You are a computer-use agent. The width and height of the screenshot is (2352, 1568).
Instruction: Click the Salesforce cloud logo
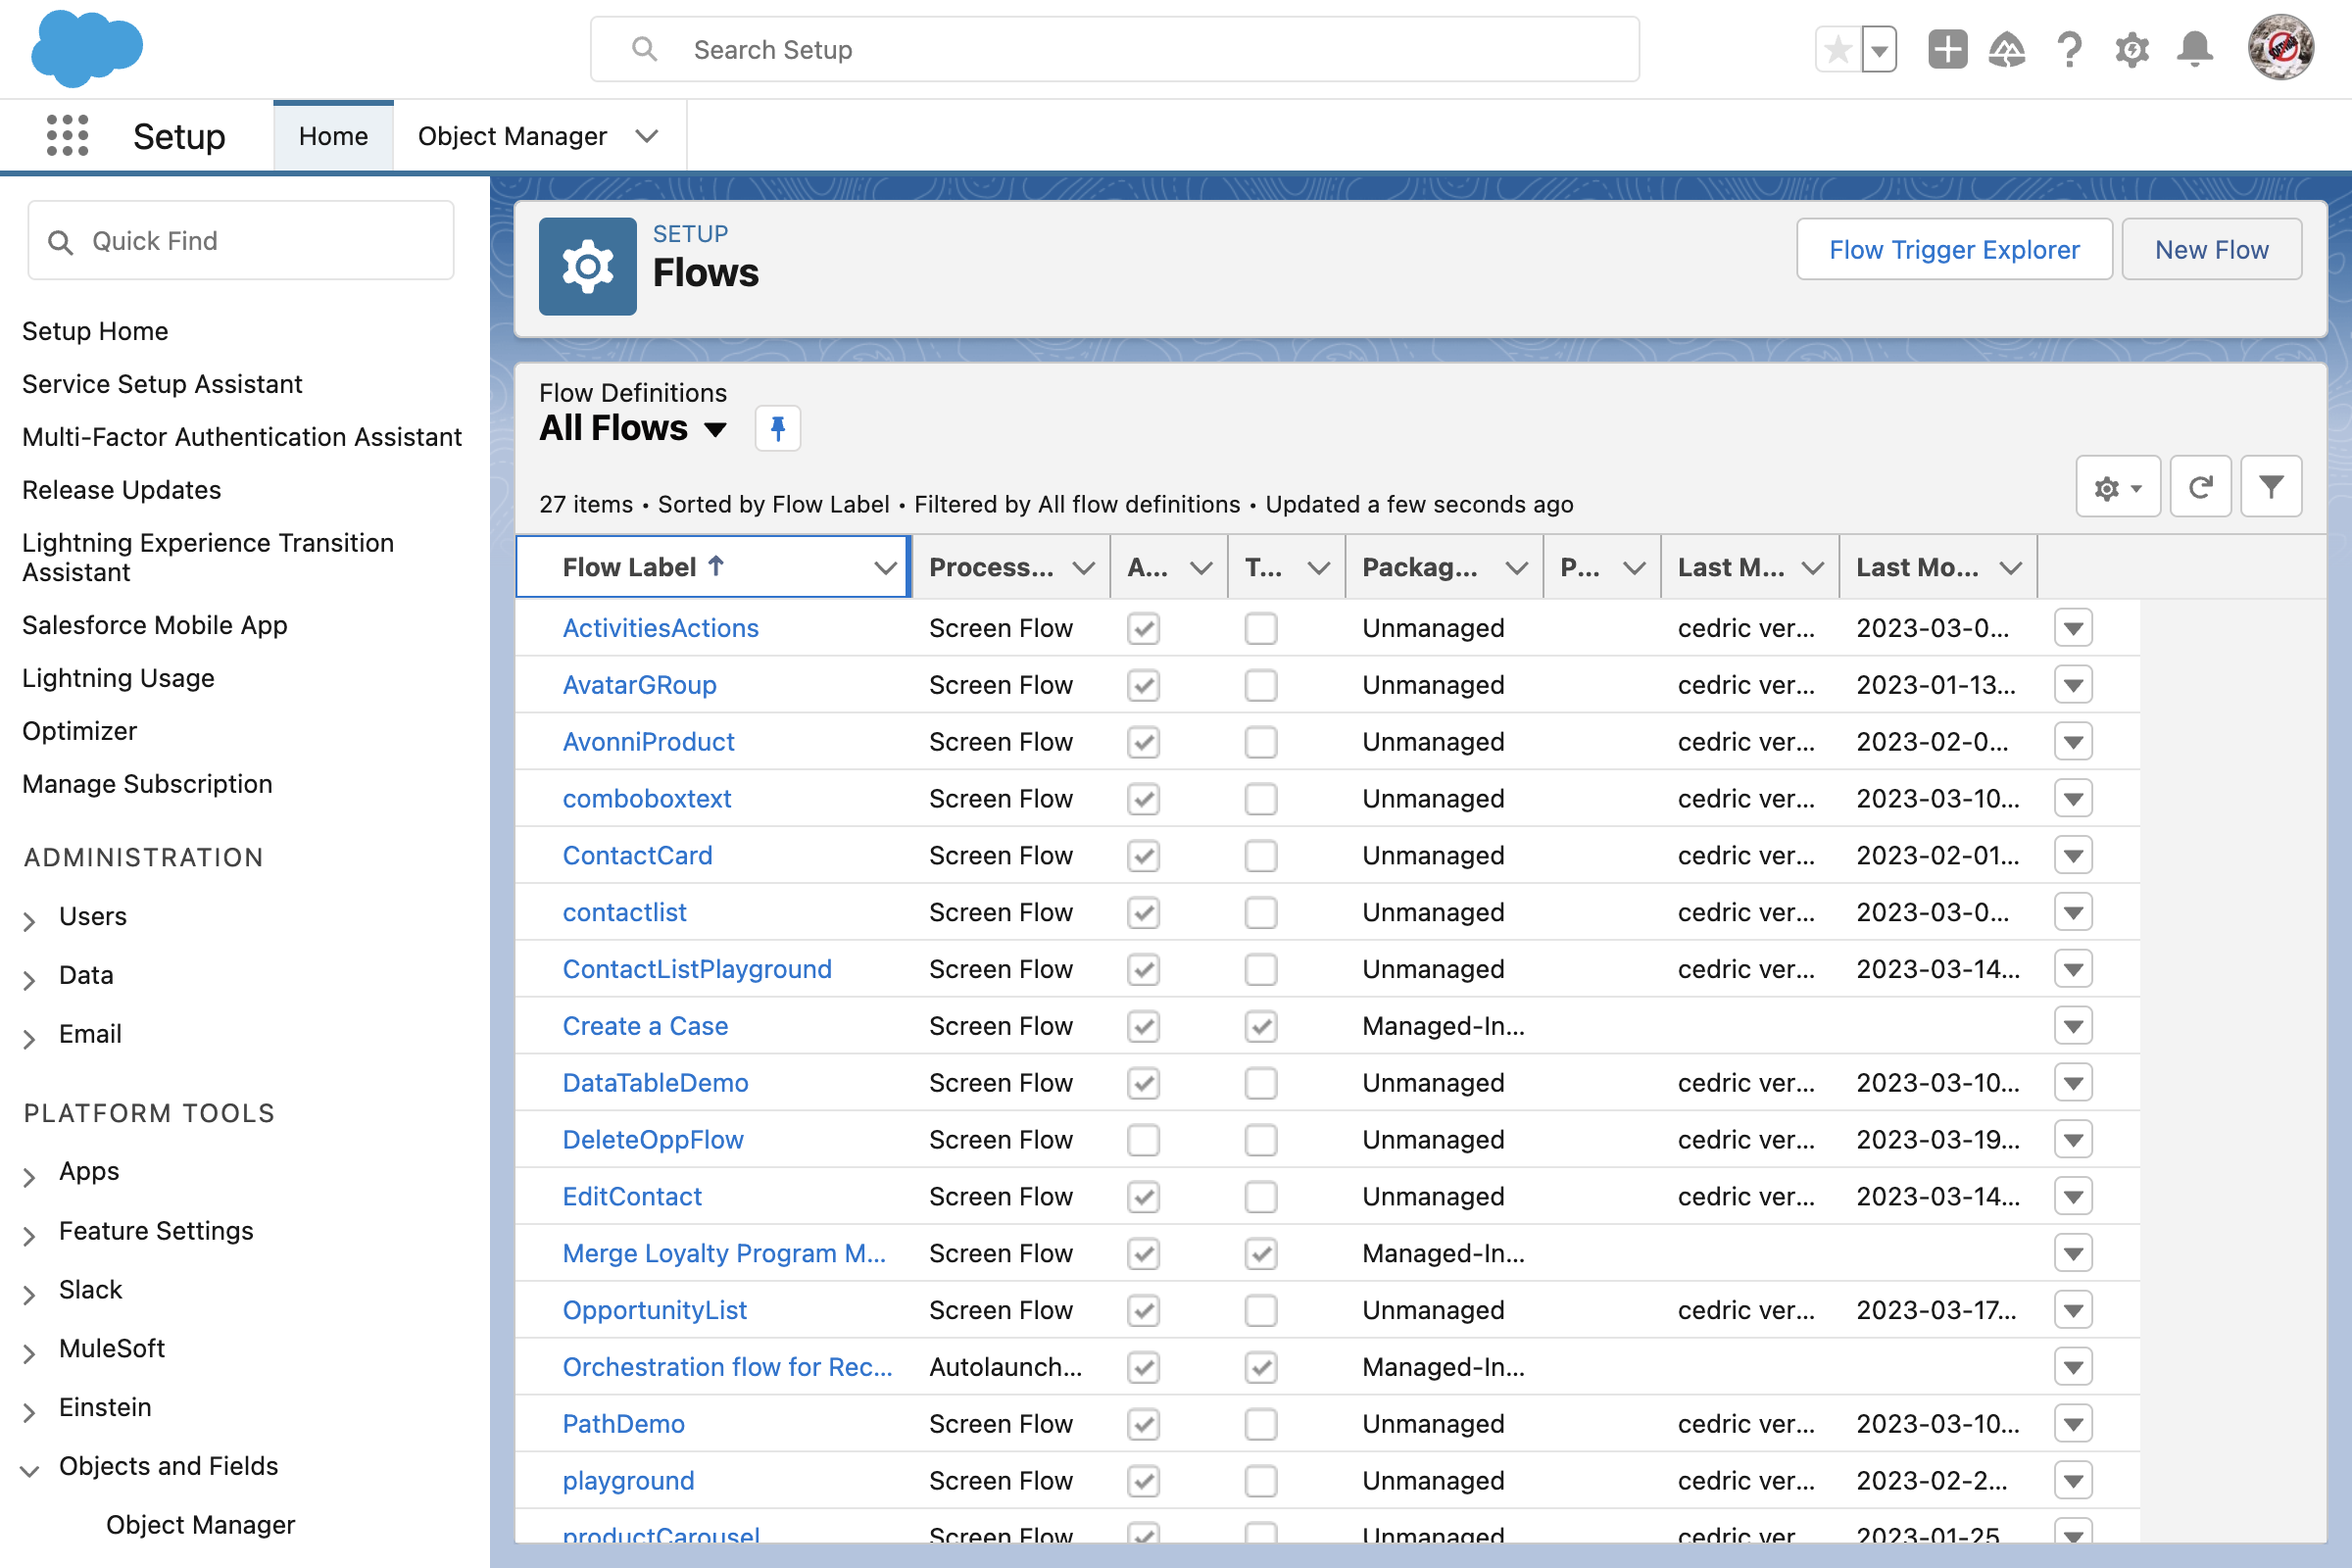87,48
